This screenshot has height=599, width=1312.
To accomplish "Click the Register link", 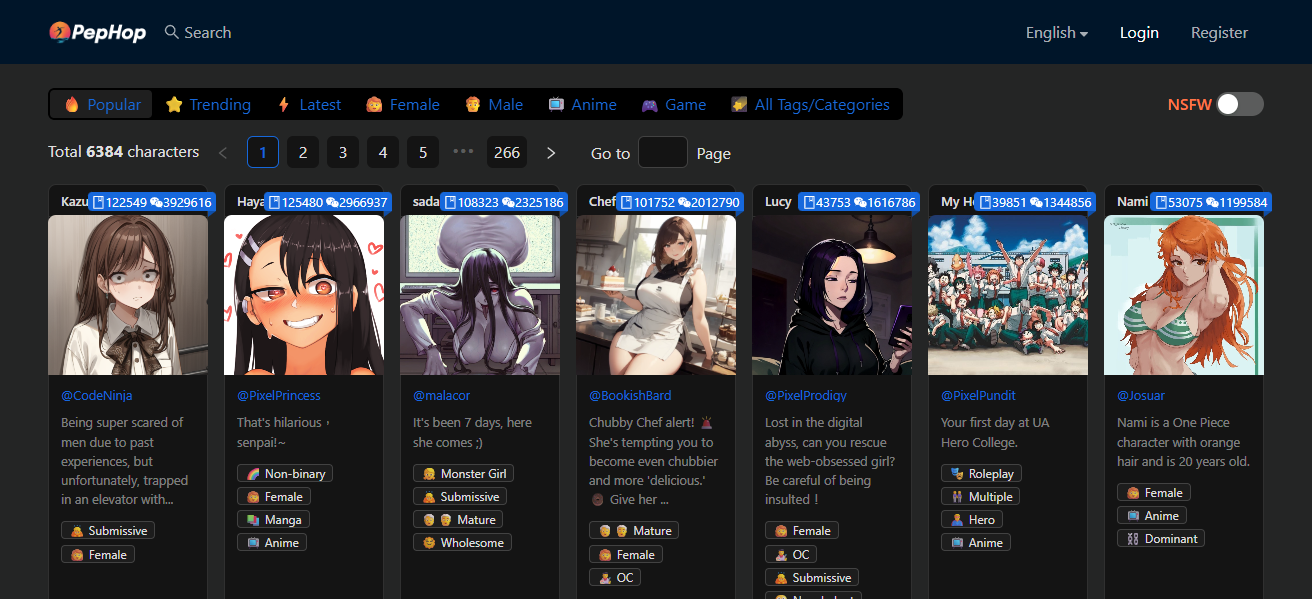I will [1219, 33].
